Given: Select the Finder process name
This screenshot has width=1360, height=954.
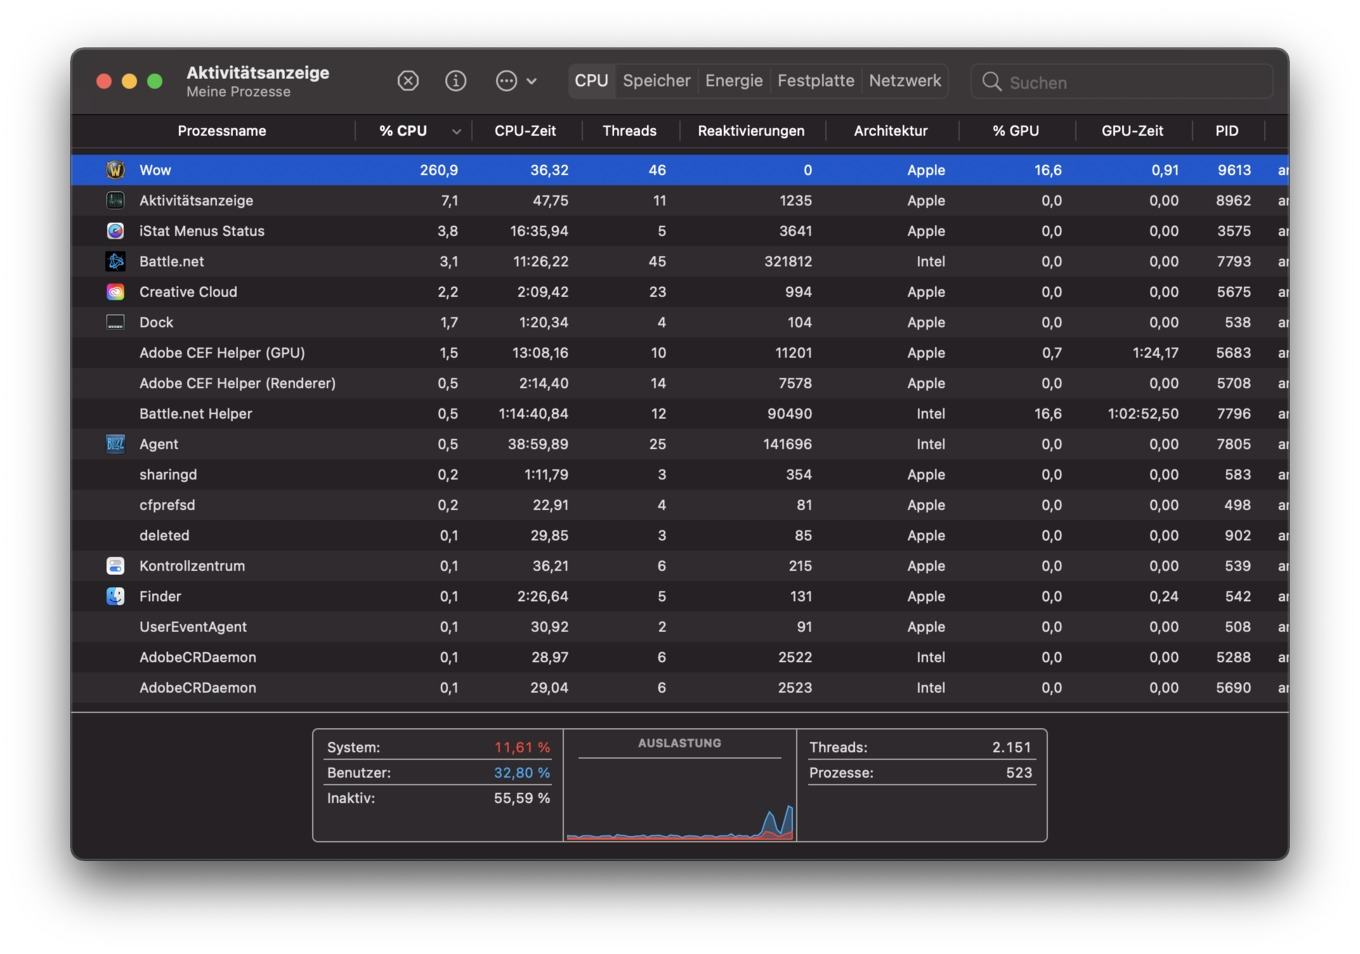Looking at the screenshot, I should [x=160, y=596].
